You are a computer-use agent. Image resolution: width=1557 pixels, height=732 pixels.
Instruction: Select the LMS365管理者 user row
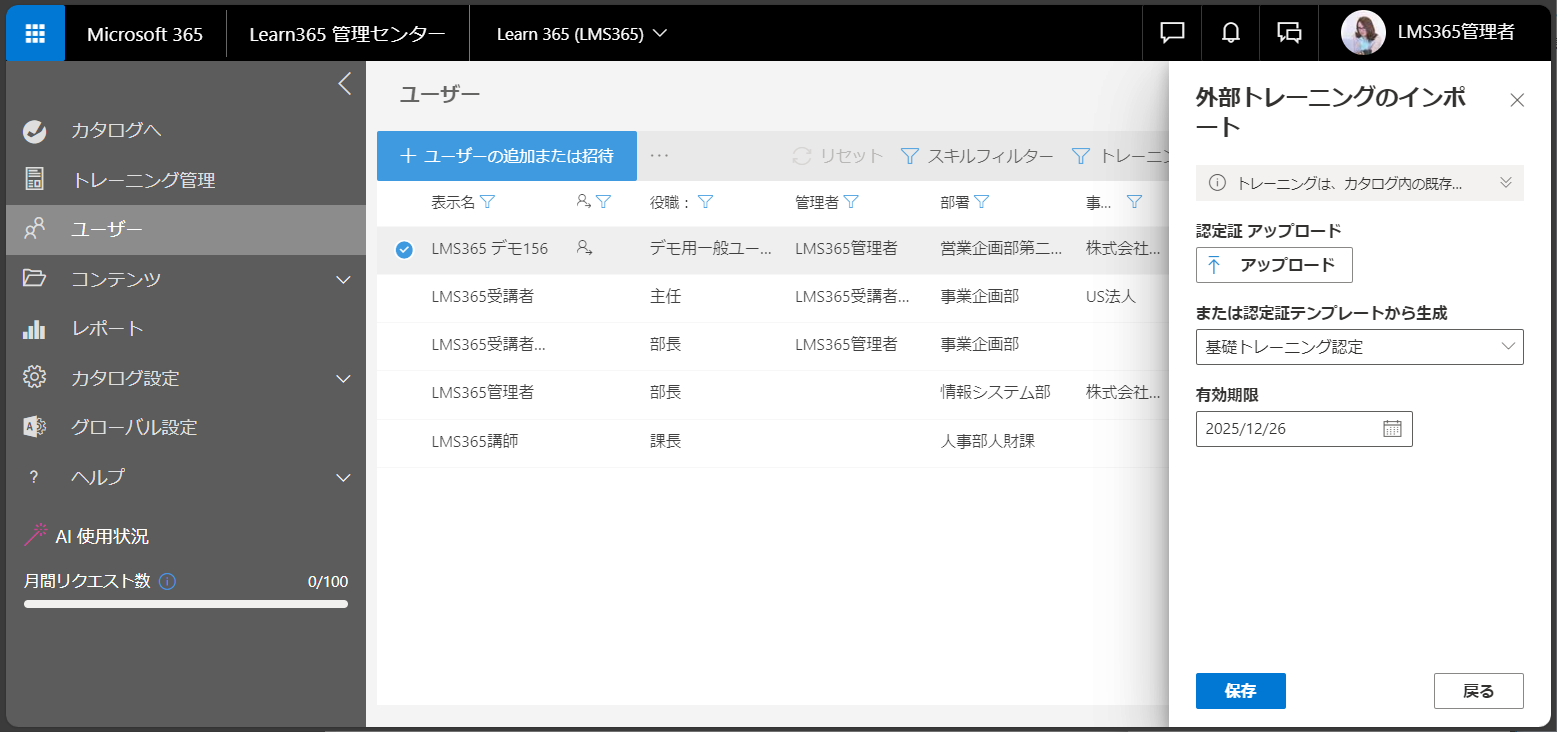772,394
